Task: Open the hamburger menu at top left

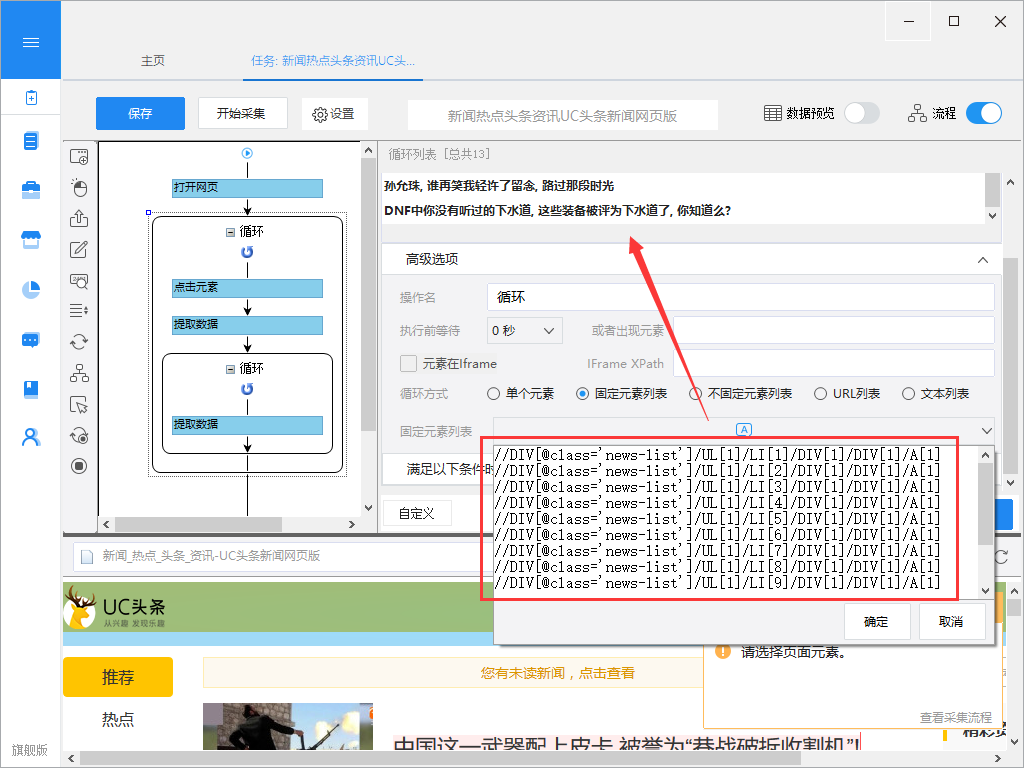Action: click(30, 42)
